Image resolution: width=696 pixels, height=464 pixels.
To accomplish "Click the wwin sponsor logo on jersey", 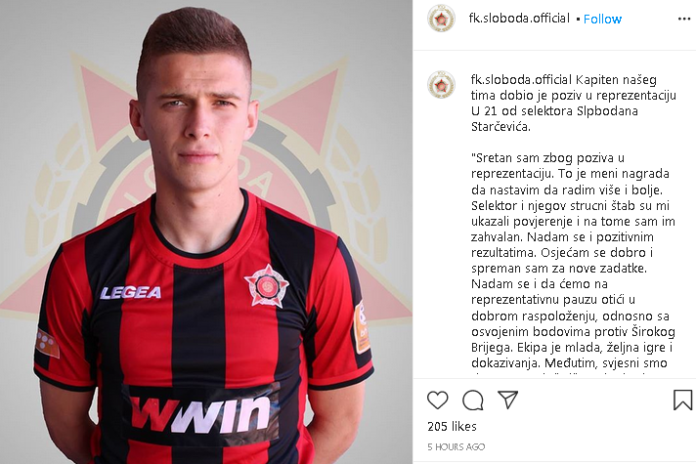I will (x=201, y=414).
